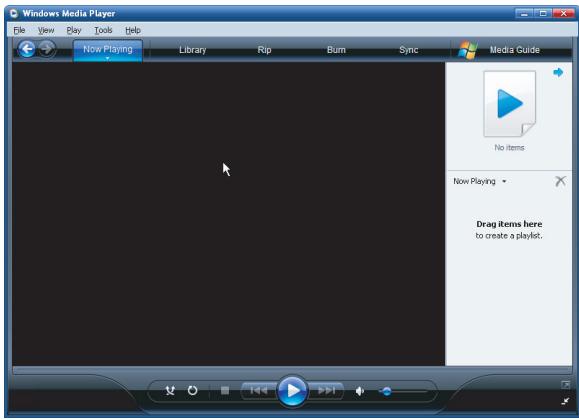Open the Now Playing tab
579x420 pixels.
click(x=107, y=49)
